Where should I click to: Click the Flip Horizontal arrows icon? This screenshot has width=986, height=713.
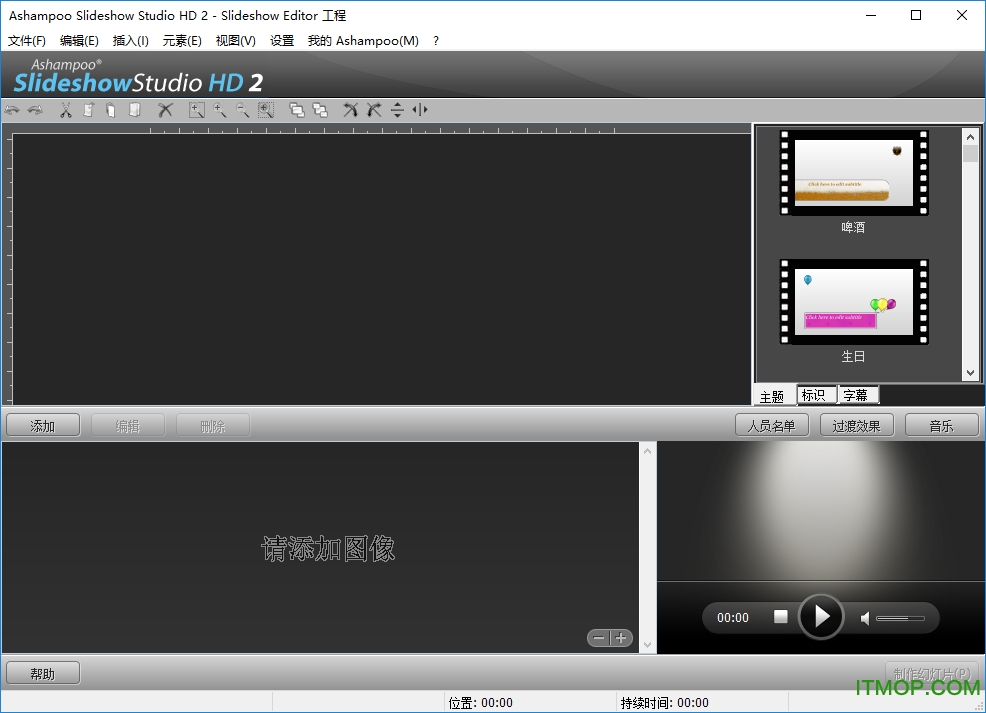(420, 110)
